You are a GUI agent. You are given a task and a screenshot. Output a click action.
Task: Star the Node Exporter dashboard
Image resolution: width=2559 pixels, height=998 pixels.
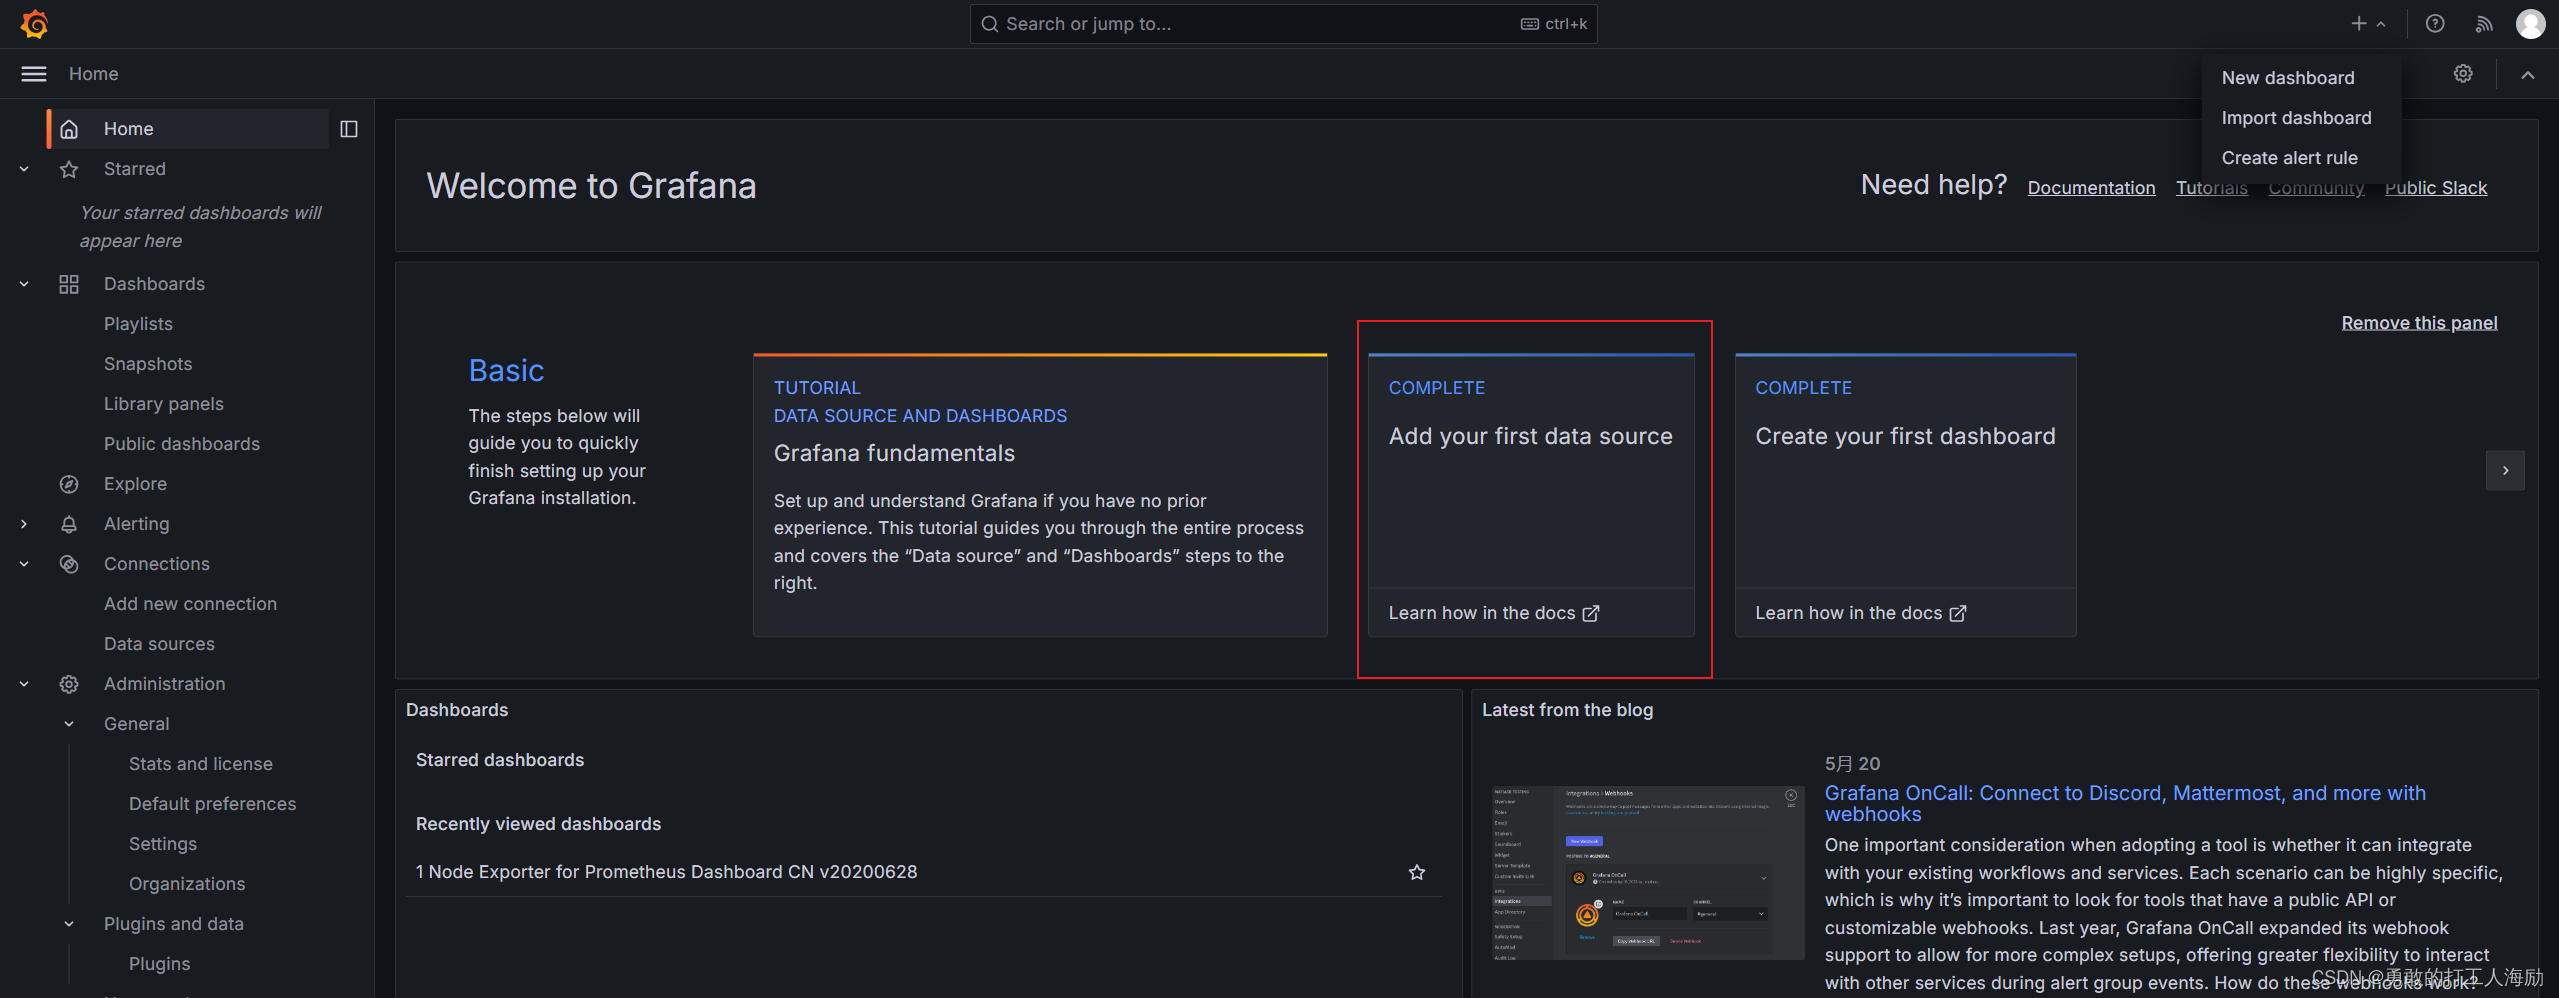pyautogui.click(x=1417, y=872)
